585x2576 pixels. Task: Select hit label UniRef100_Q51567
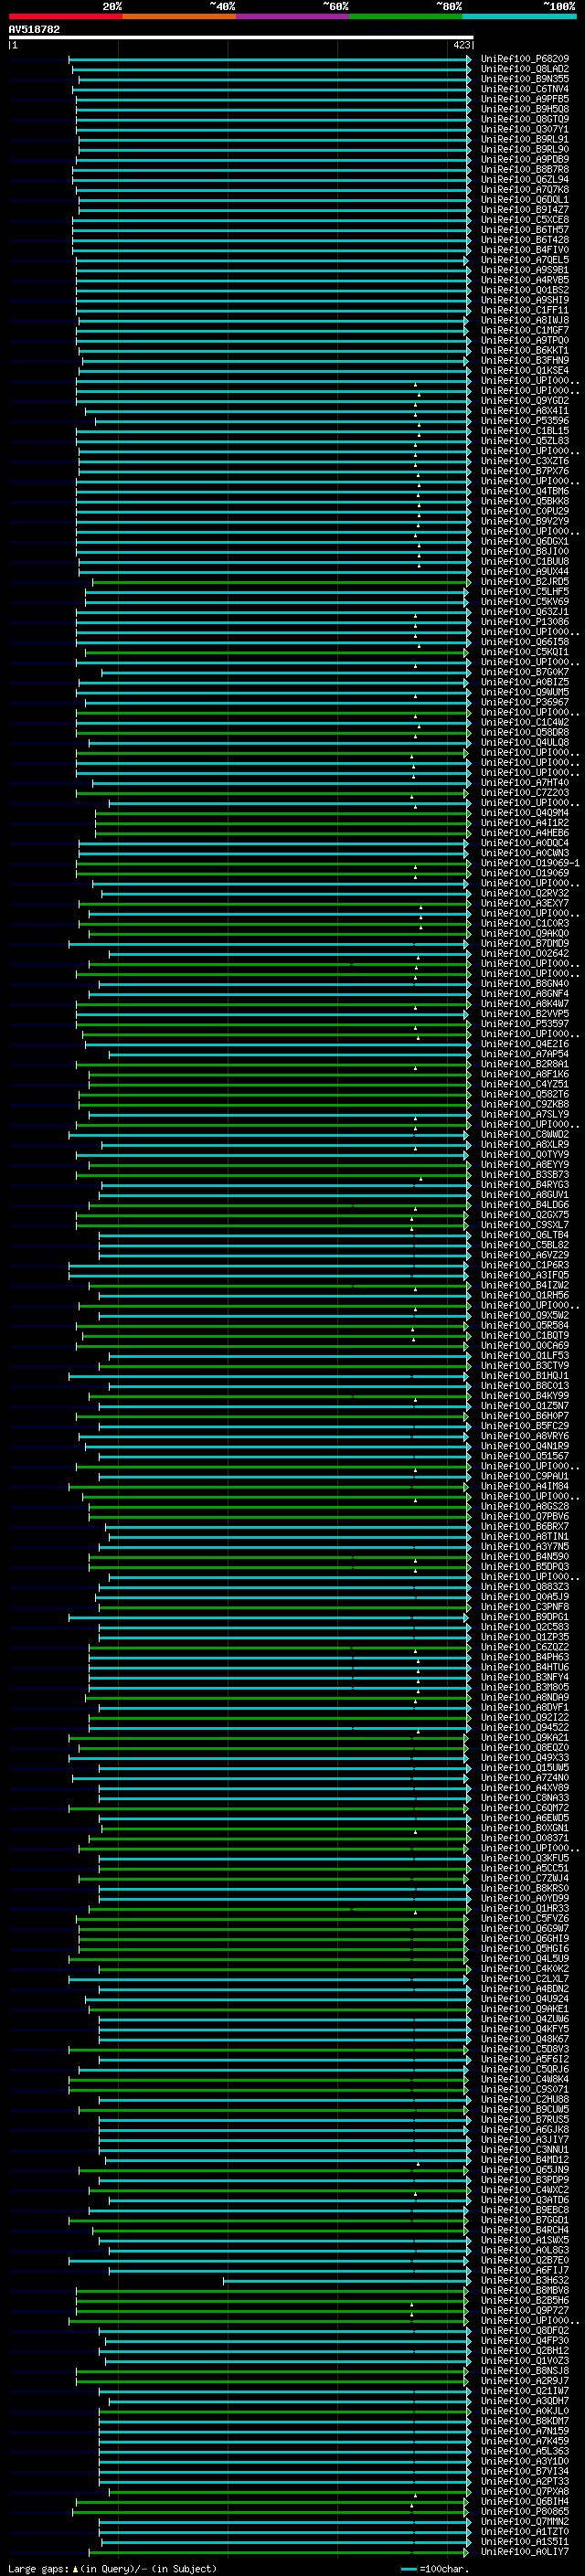click(x=524, y=1455)
